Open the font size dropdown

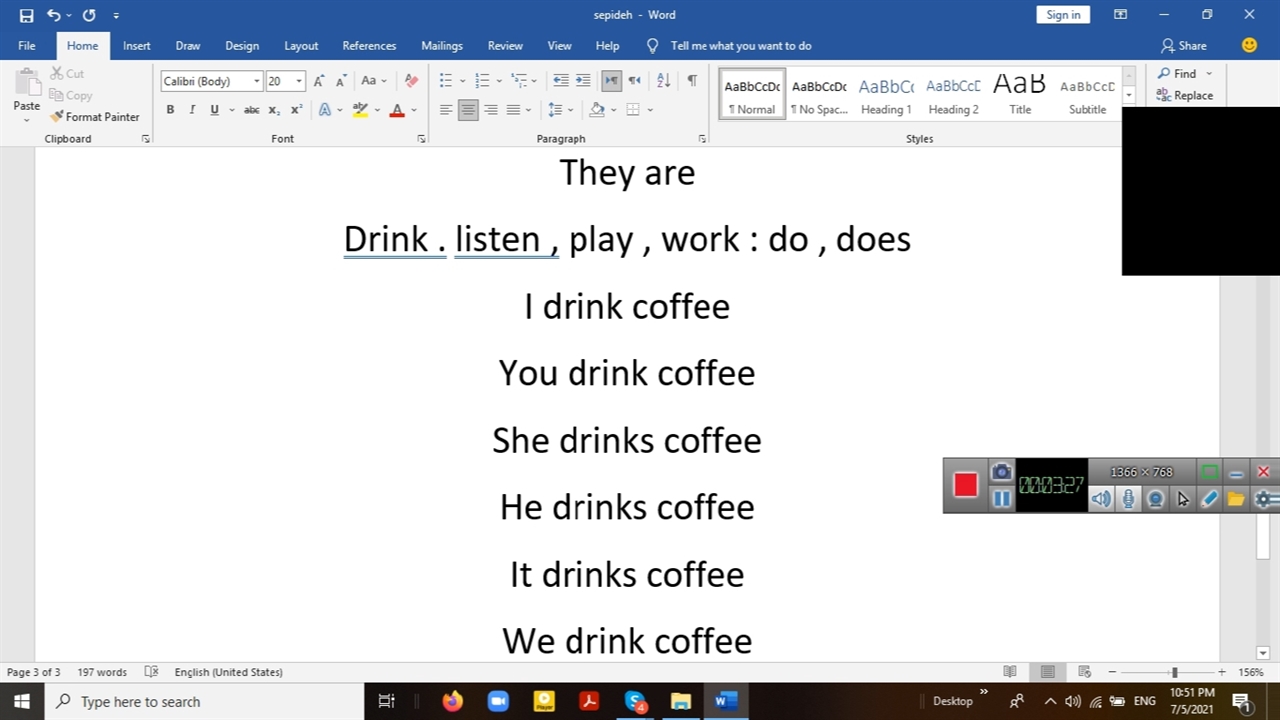click(299, 81)
